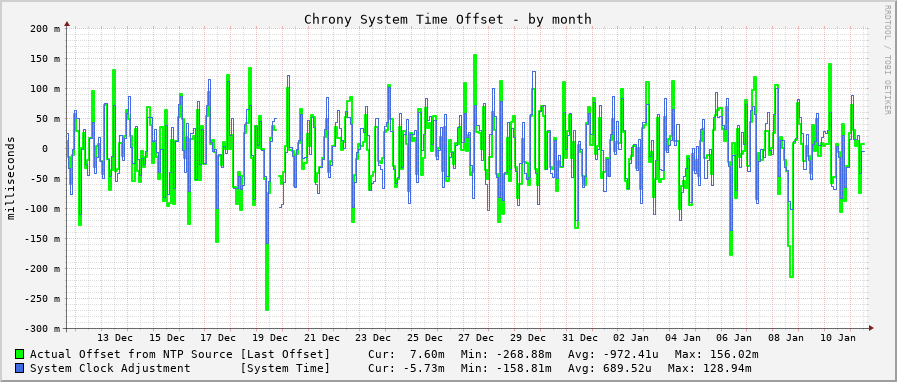The width and height of the screenshot is (897, 382).
Task: Click the '19 Dec' x-axis label
Action: tap(269, 339)
